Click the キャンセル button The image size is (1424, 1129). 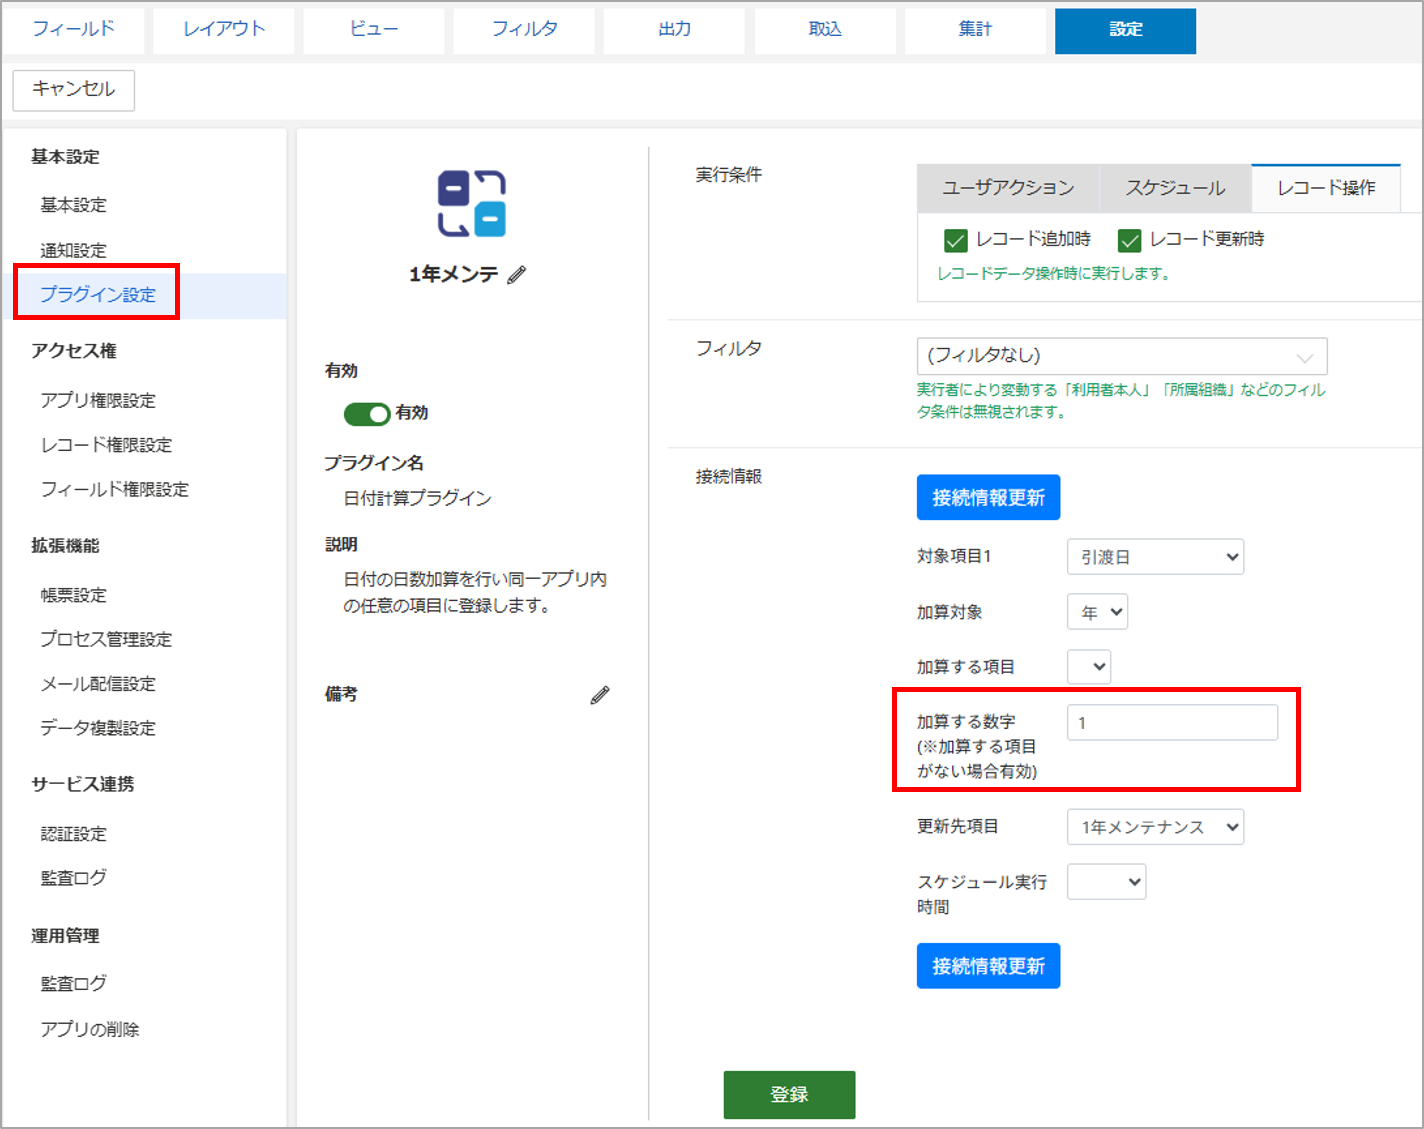[74, 90]
